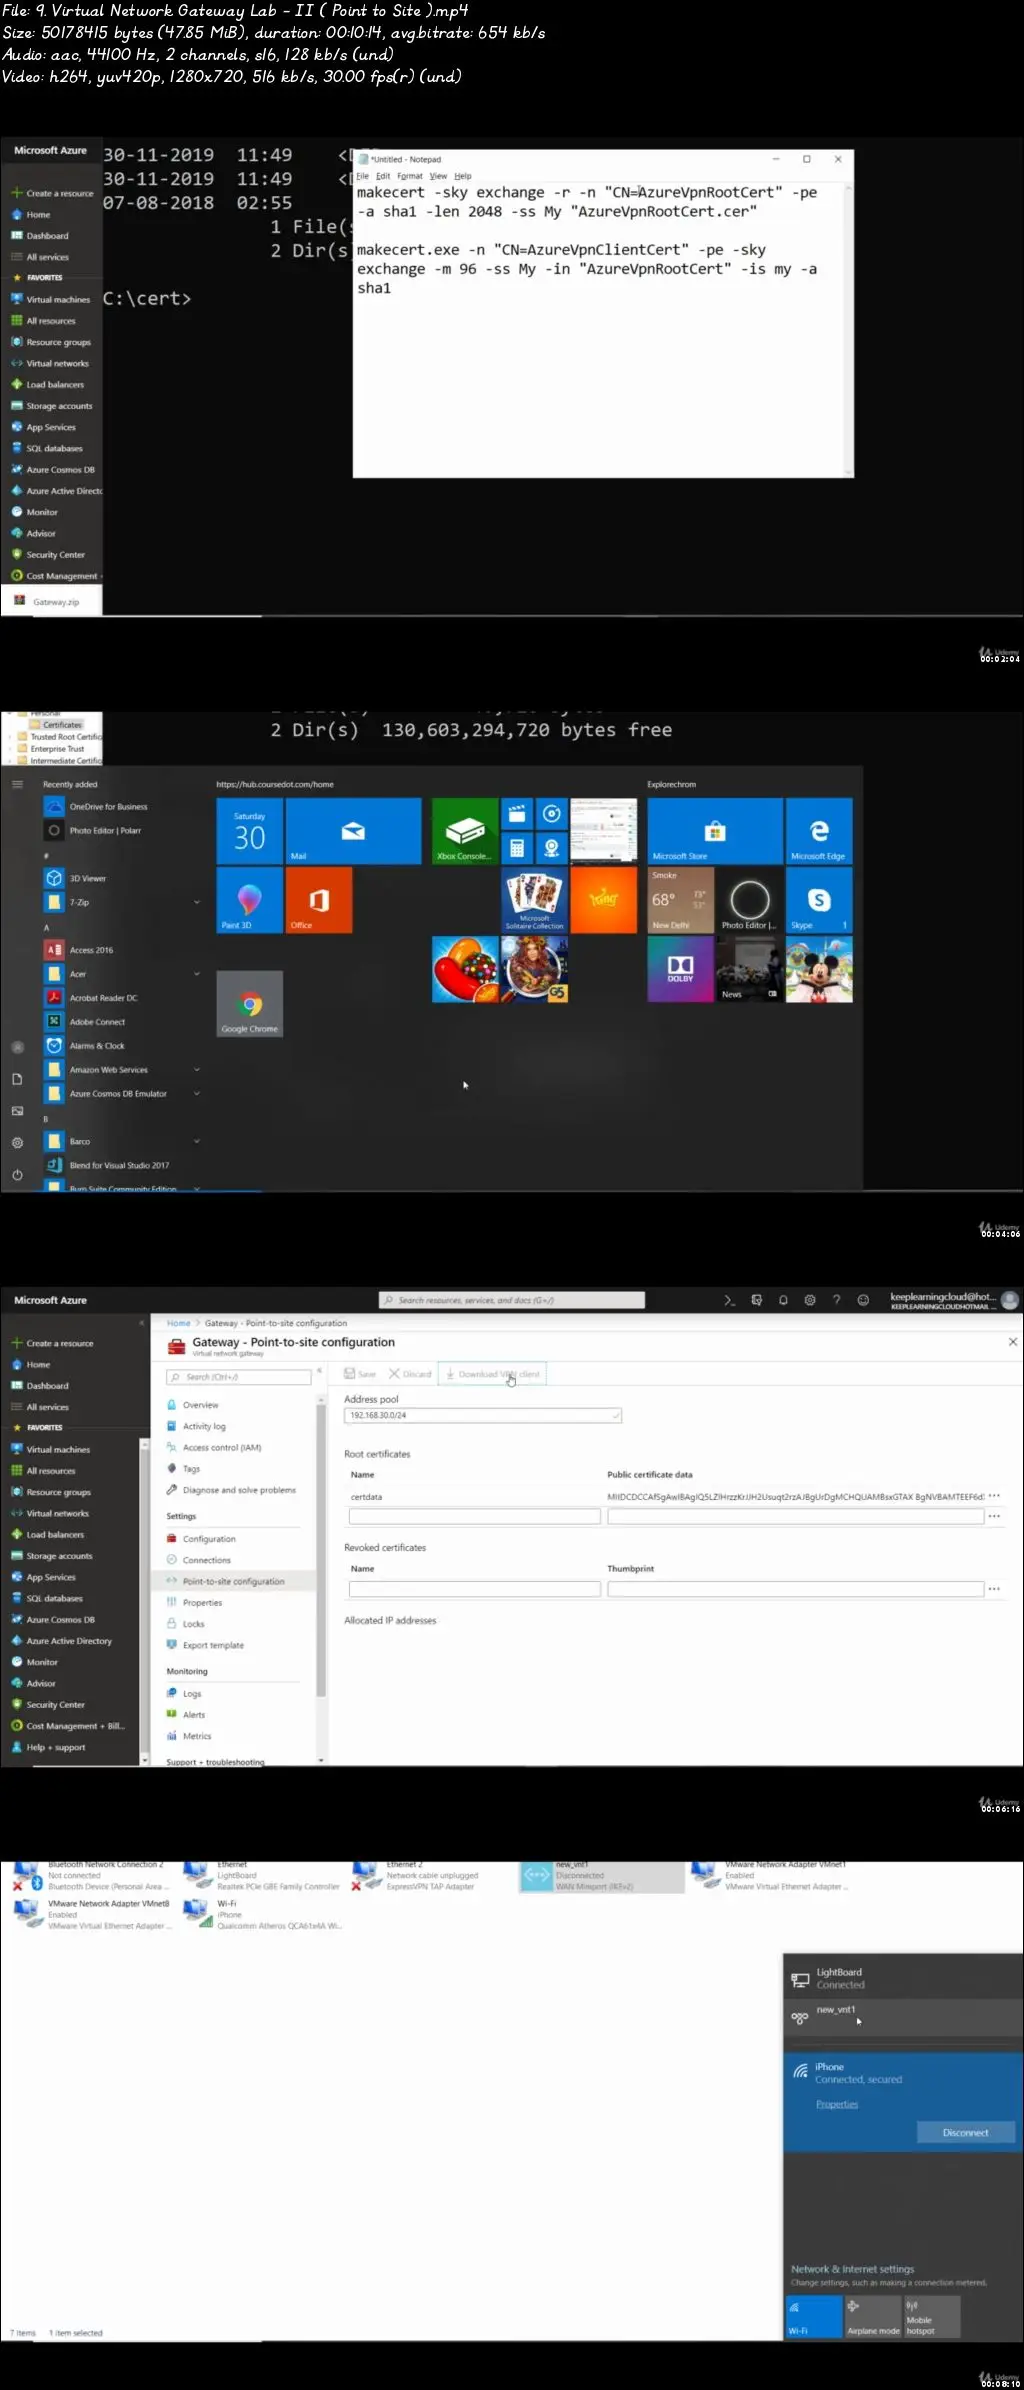This screenshot has width=1024, height=2390.
Task: Select Connections in Gateway settings menu
Action: coord(206,1560)
